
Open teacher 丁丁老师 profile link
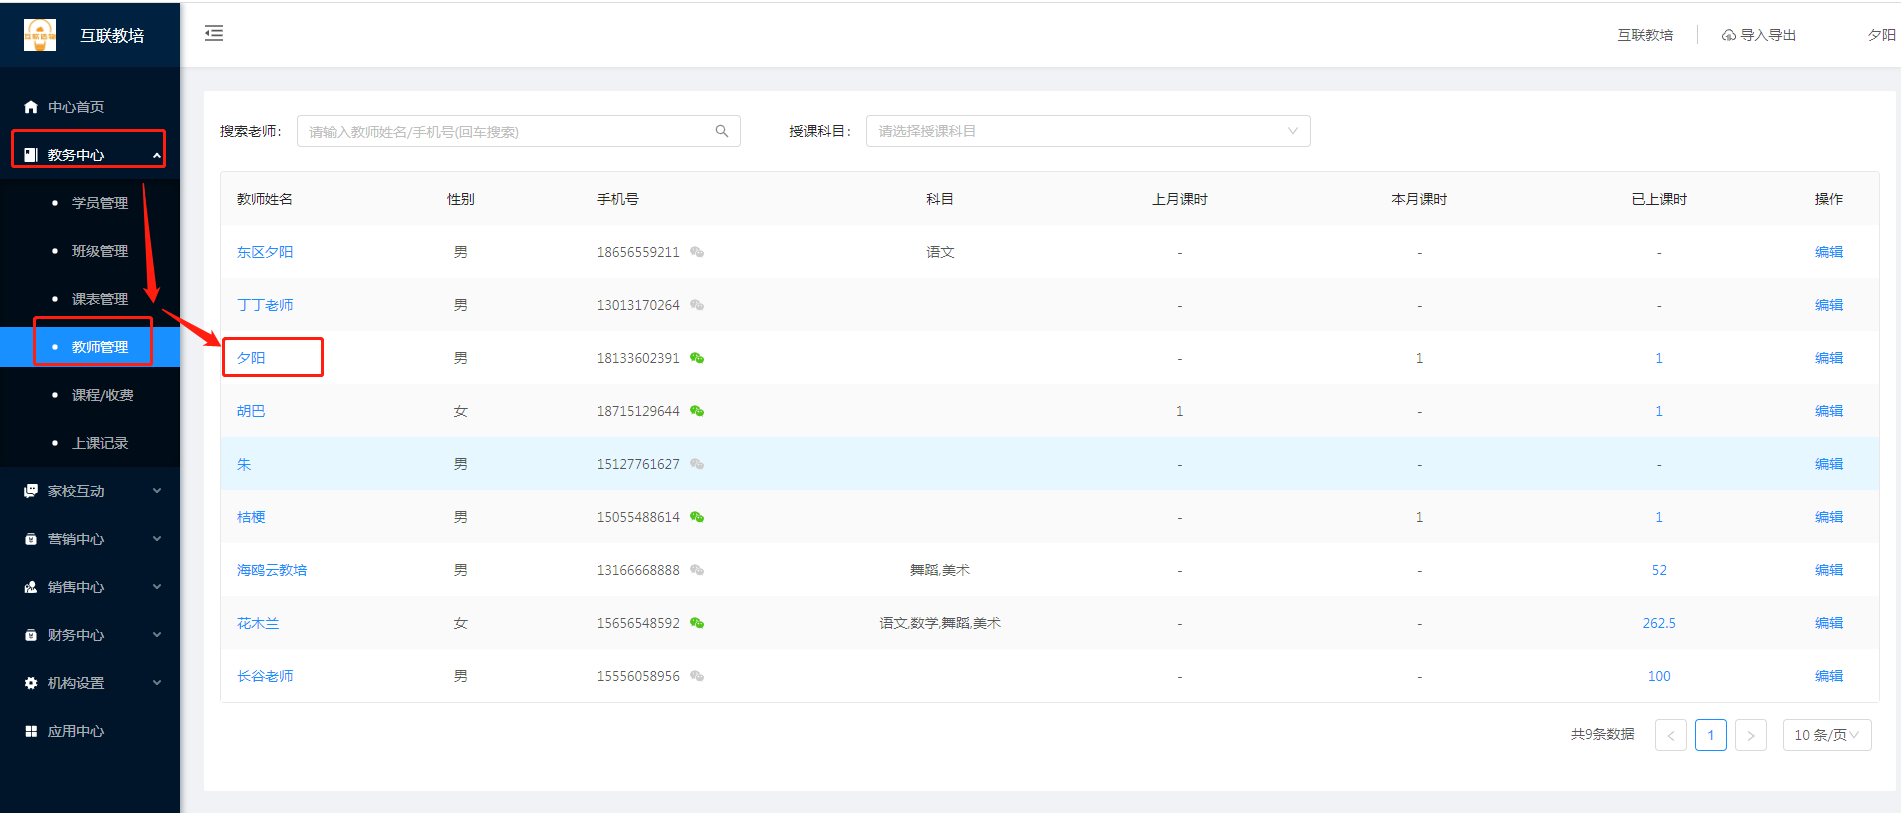click(x=265, y=305)
